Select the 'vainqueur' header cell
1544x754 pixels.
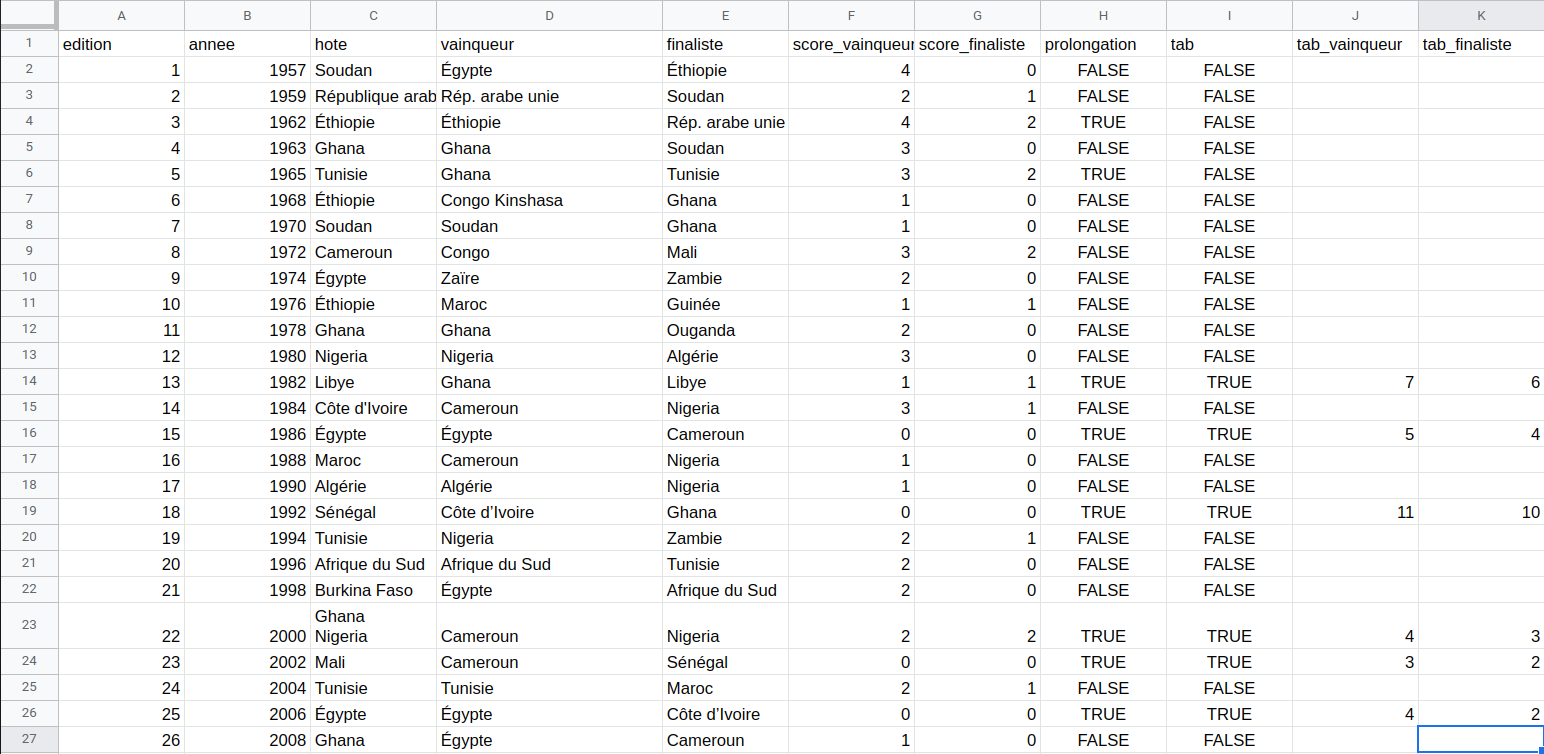(x=549, y=44)
